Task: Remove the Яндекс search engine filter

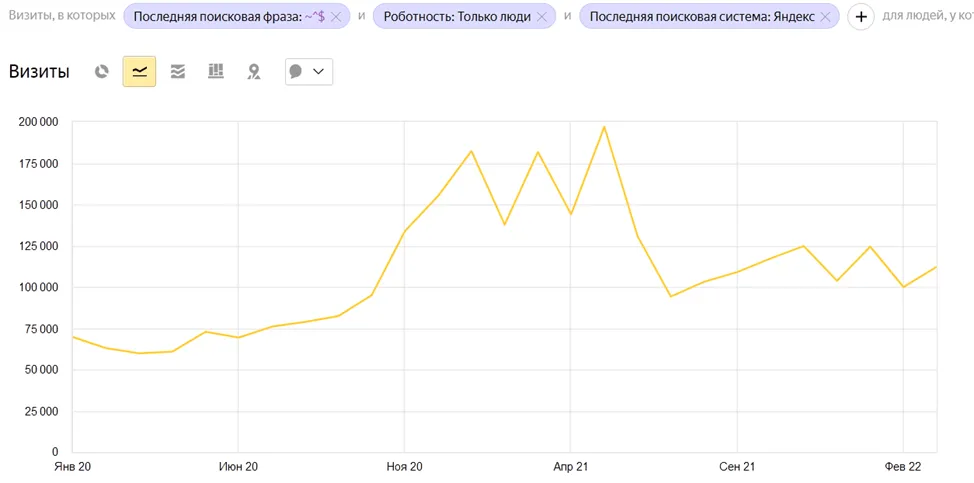Action: (x=825, y=17)
